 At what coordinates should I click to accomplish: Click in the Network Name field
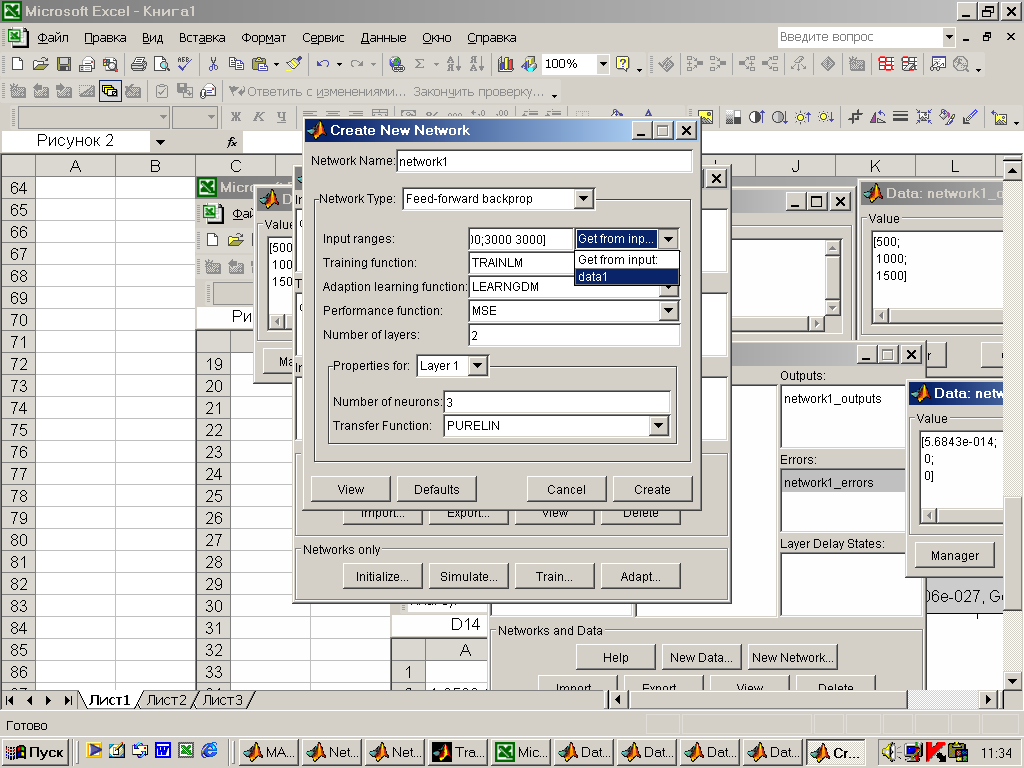(544, 161)
